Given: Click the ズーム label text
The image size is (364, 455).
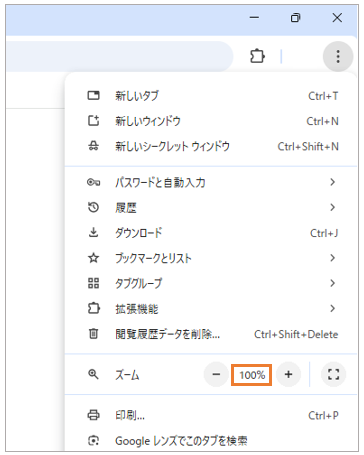Looking at the screenshot, I should [x=127, y=375].
